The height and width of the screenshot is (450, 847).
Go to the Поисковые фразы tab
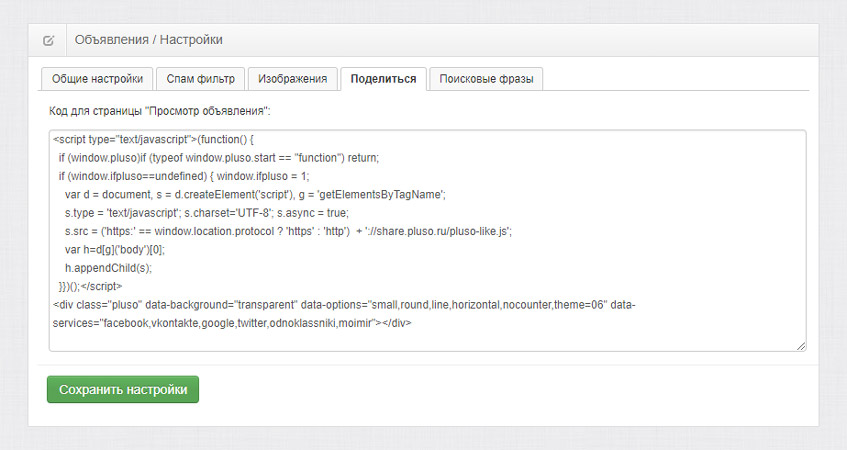point(486,79)
